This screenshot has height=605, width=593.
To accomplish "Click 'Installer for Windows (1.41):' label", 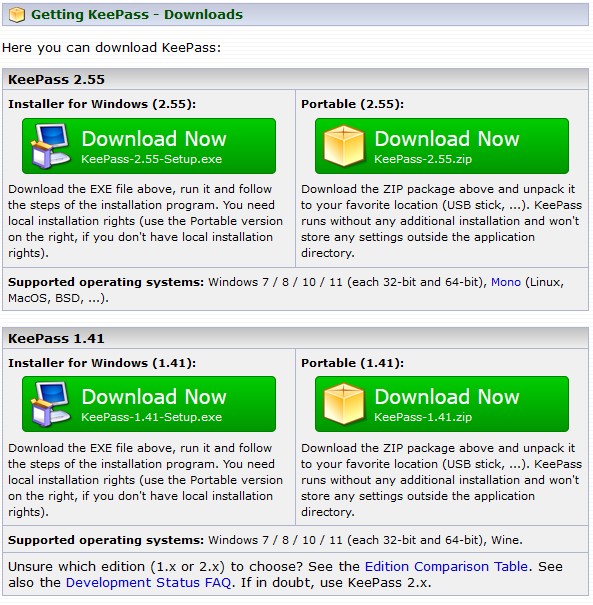I will 102,363.
